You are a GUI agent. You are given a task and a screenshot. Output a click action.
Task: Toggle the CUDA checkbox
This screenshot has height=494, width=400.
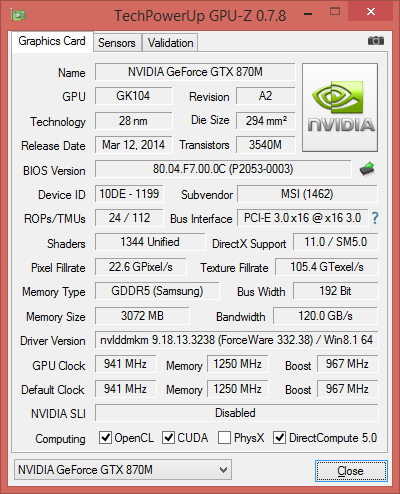[x=168, y=437]
